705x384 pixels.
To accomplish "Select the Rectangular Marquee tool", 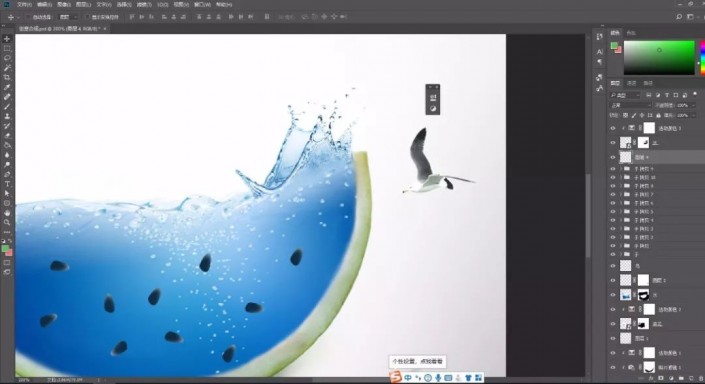I will (7, 49).
